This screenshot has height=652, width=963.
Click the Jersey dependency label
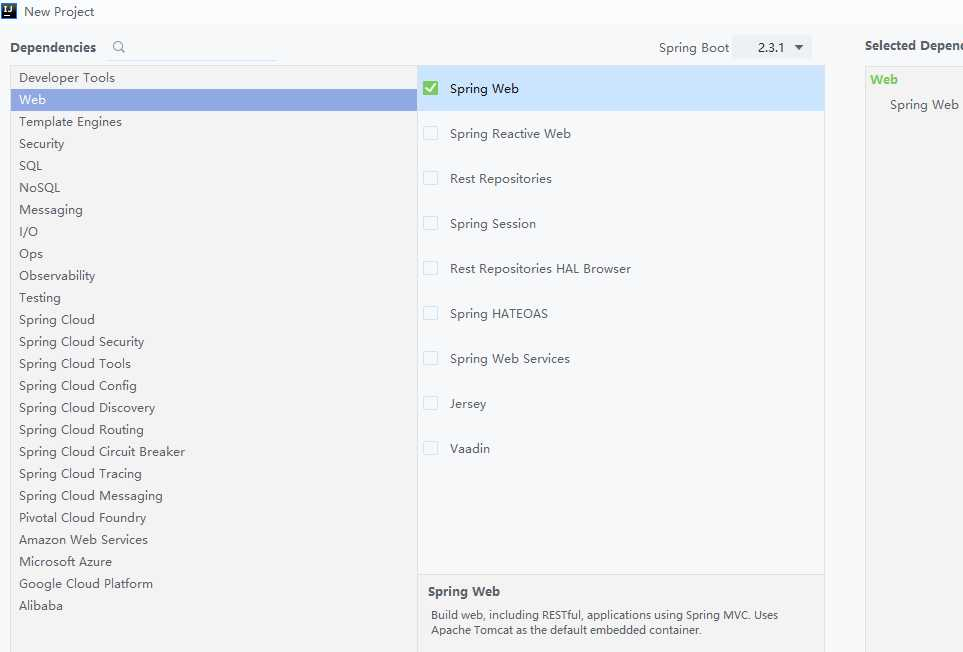pos(468,404)
